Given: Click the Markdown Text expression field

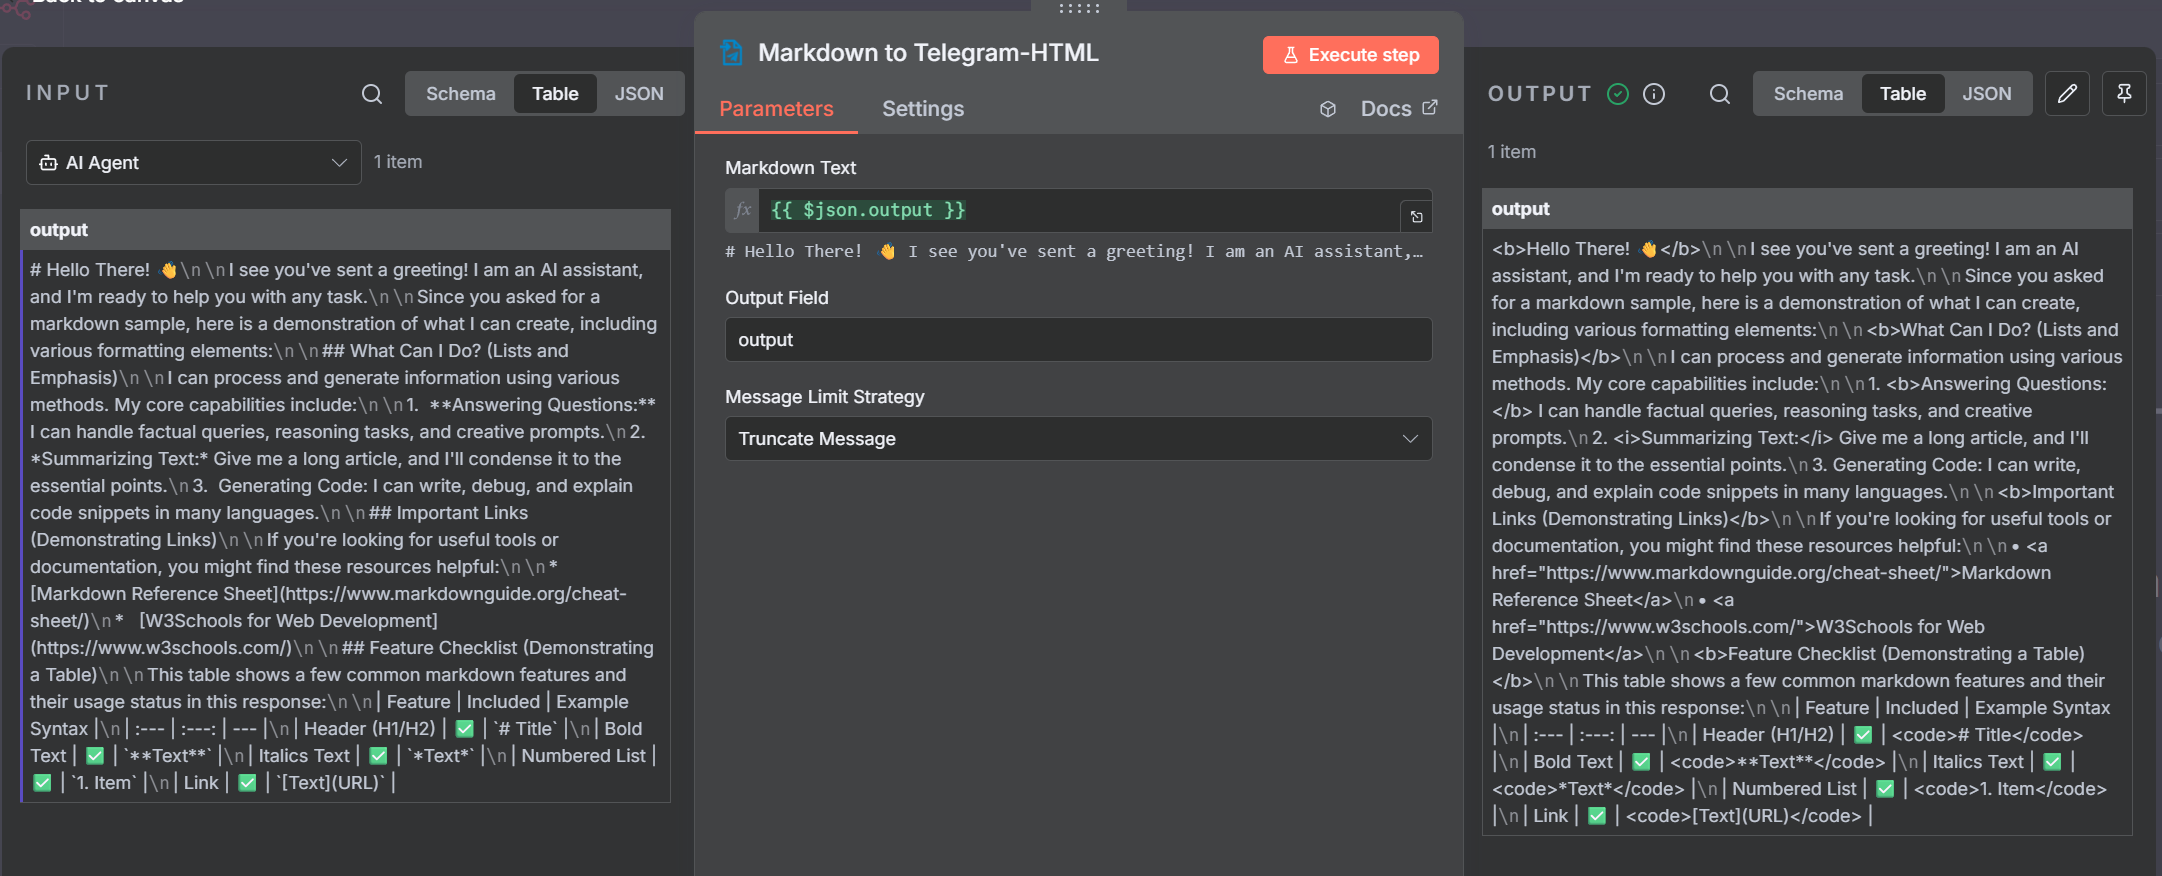Looking at the screenshot, I should pos(1078,210).
